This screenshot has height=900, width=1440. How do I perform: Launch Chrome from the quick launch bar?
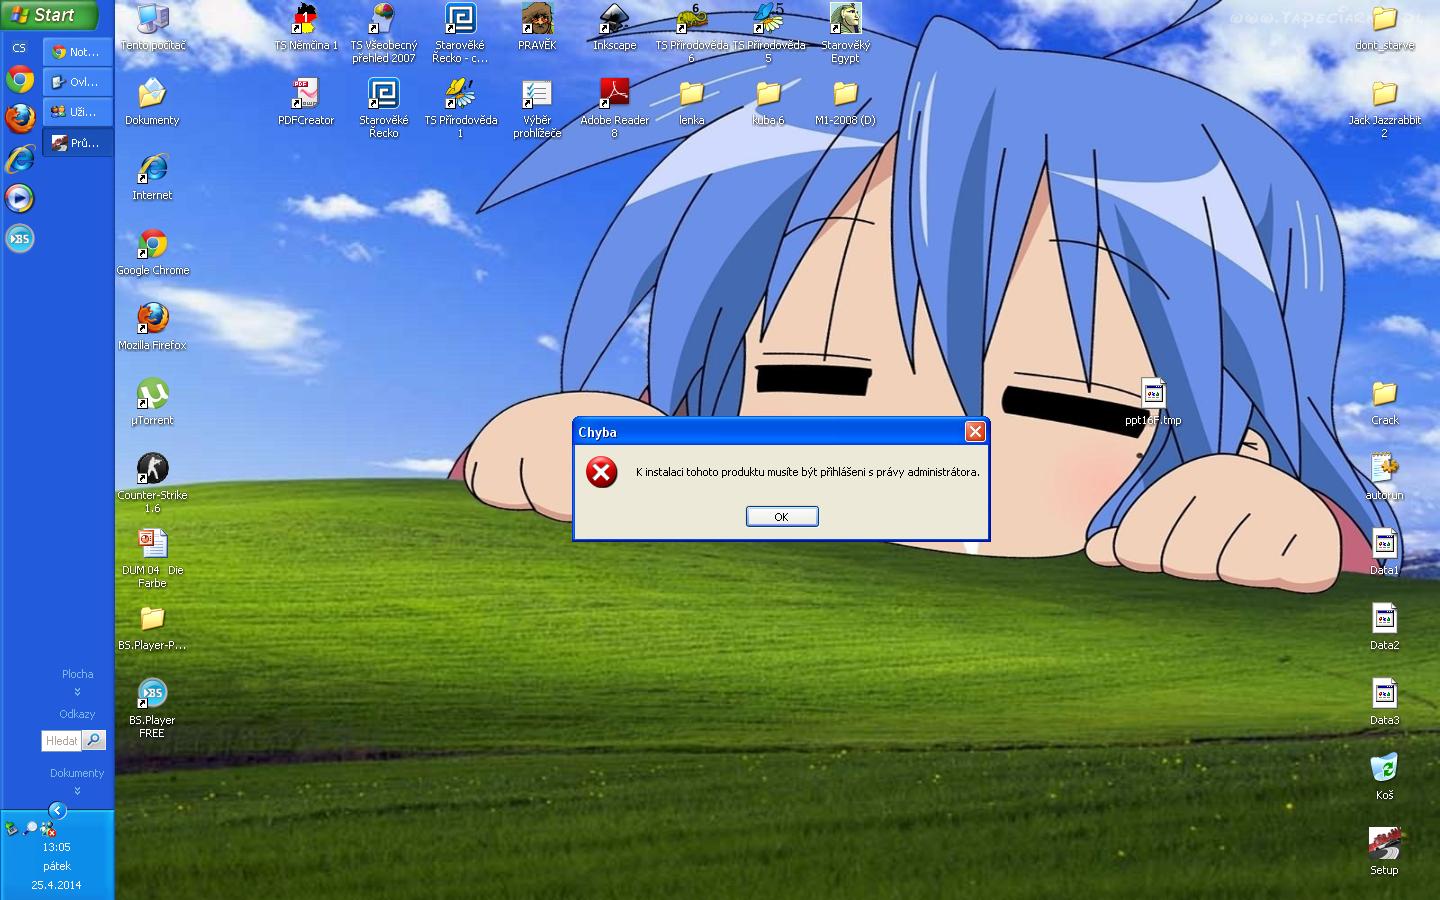click(20, 79)
